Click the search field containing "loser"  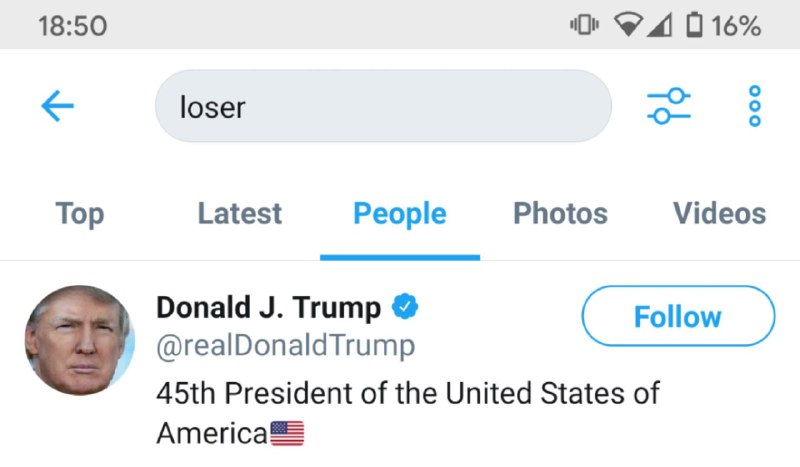click(383, 106)
